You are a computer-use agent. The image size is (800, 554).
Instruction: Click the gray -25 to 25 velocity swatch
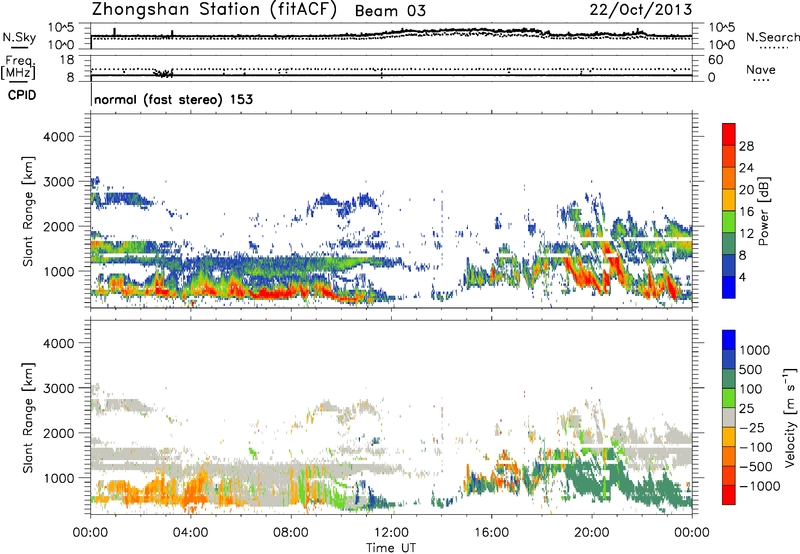(x=729, y=418)
